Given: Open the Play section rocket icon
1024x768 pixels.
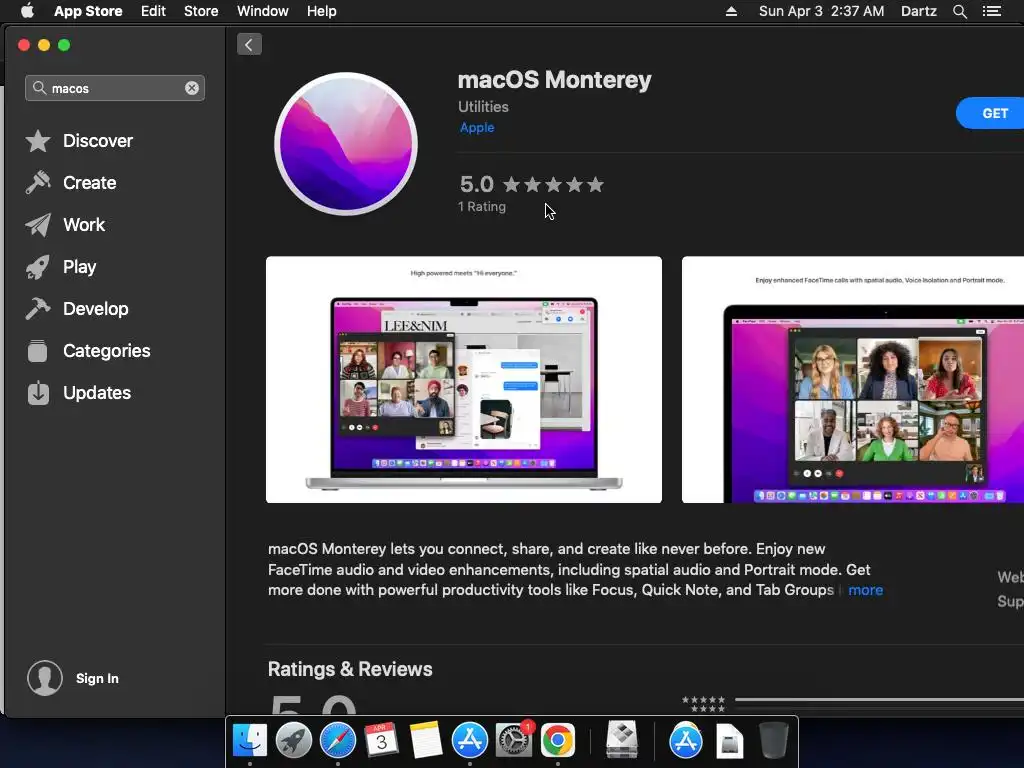Looking at the screenshot, I should tap(38, 267).
